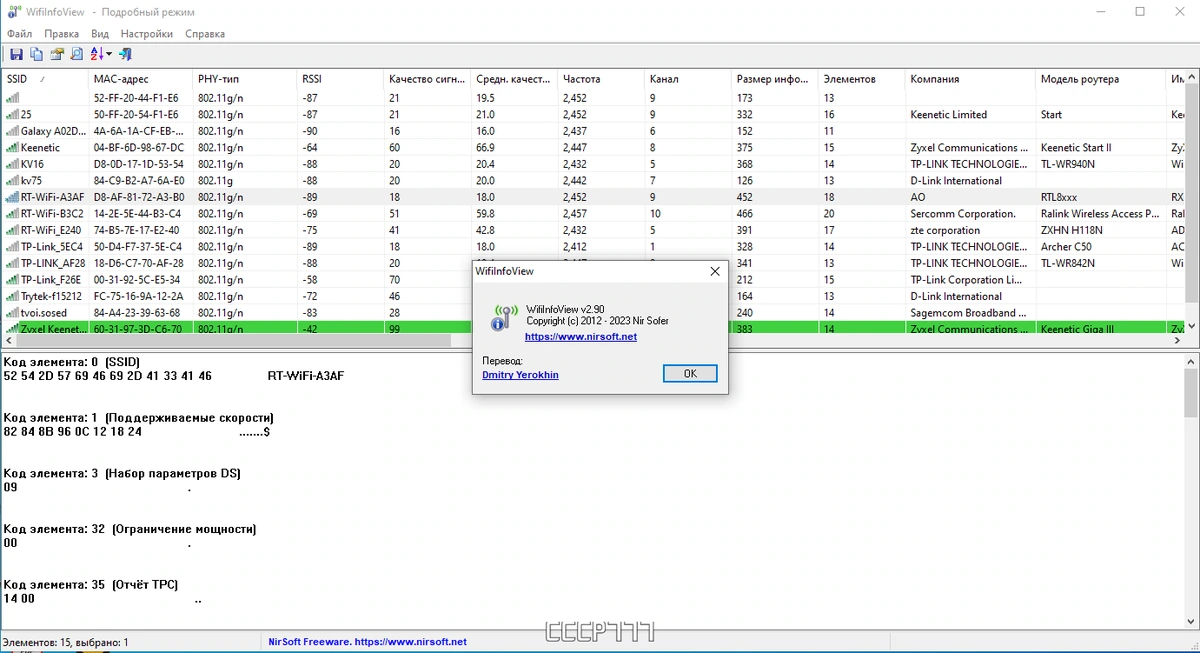Sort by the Элементов column header
The width and height of the screenshot is (1200, 653).
862,79
